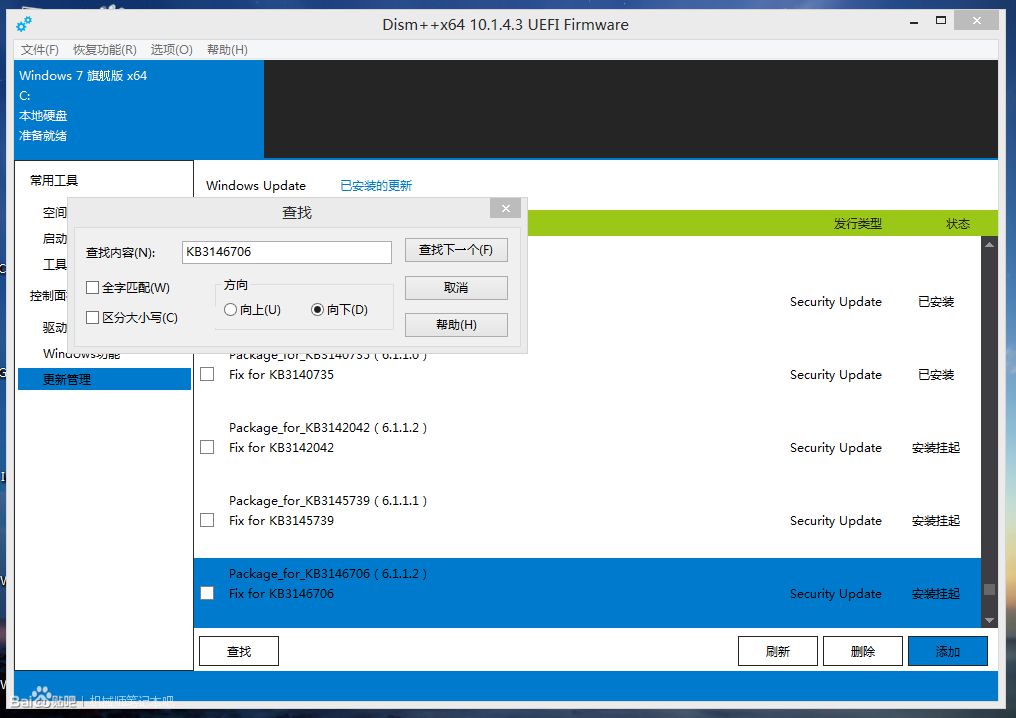This screenshot has width=1016, height=718.
Task: Select the Package_for_KB3146706 ( 6.1.1.2 ) row text
Action: coord(328,574)
